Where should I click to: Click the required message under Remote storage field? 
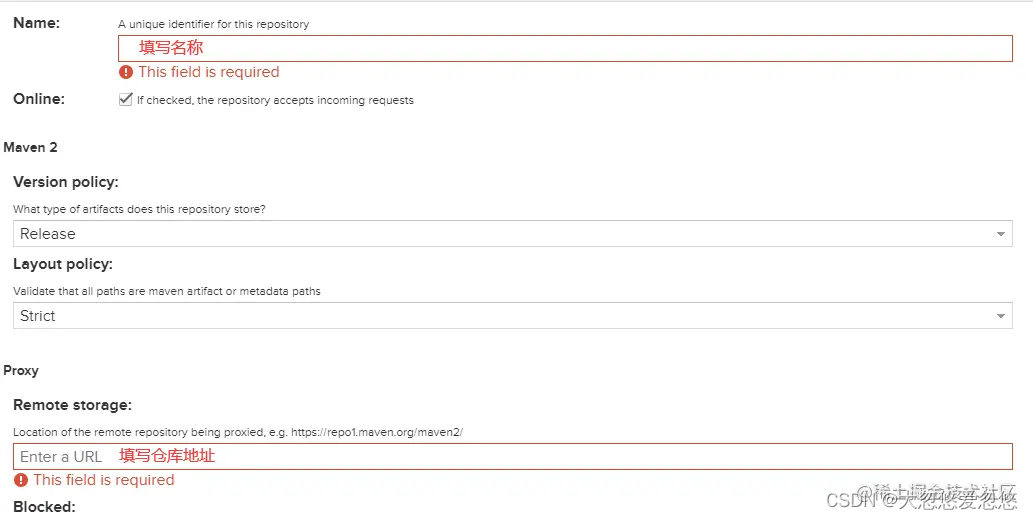(104, 480)
